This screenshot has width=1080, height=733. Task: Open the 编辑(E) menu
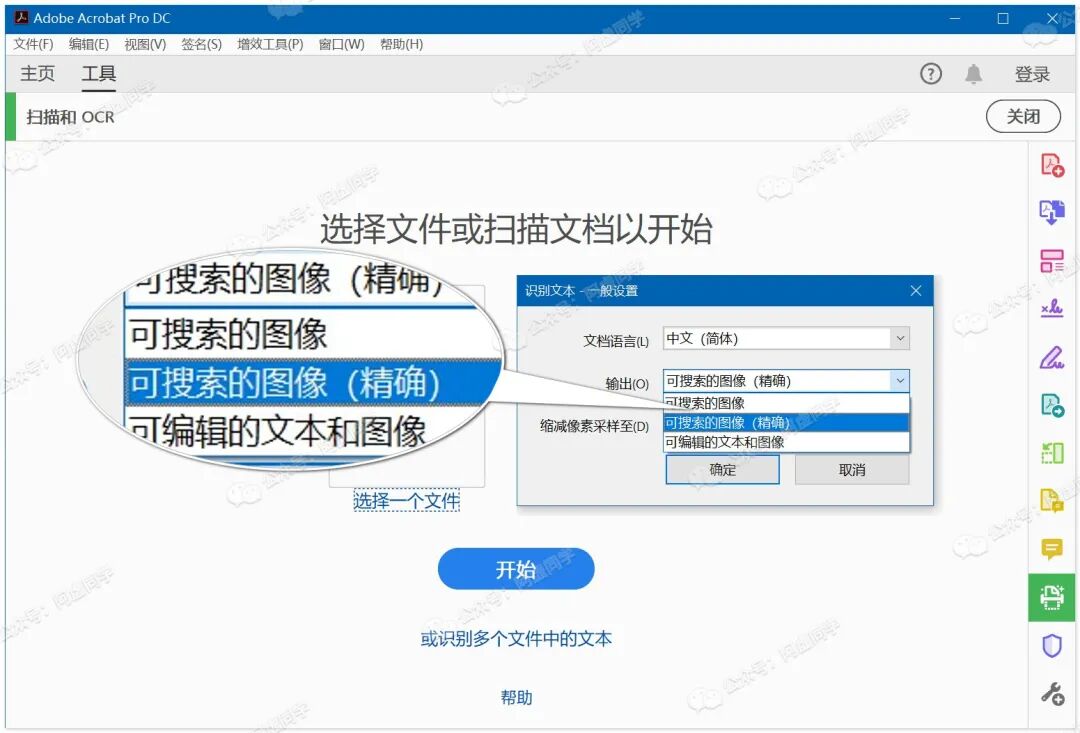(89, 44)
